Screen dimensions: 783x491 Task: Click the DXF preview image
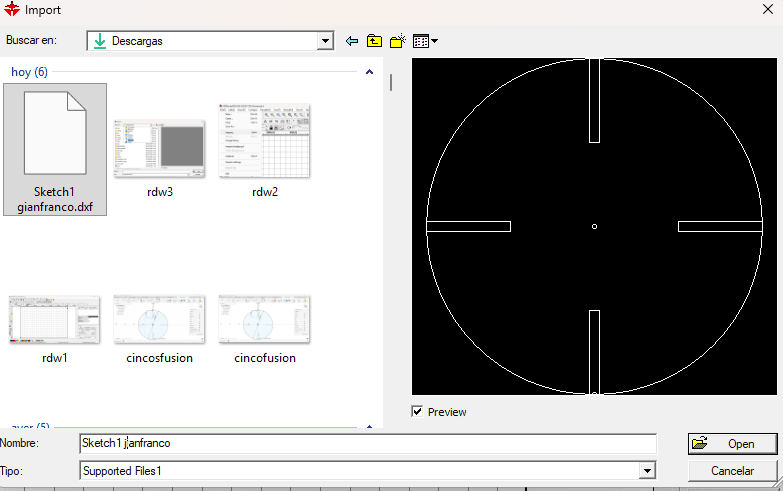[x=594, y=226]
